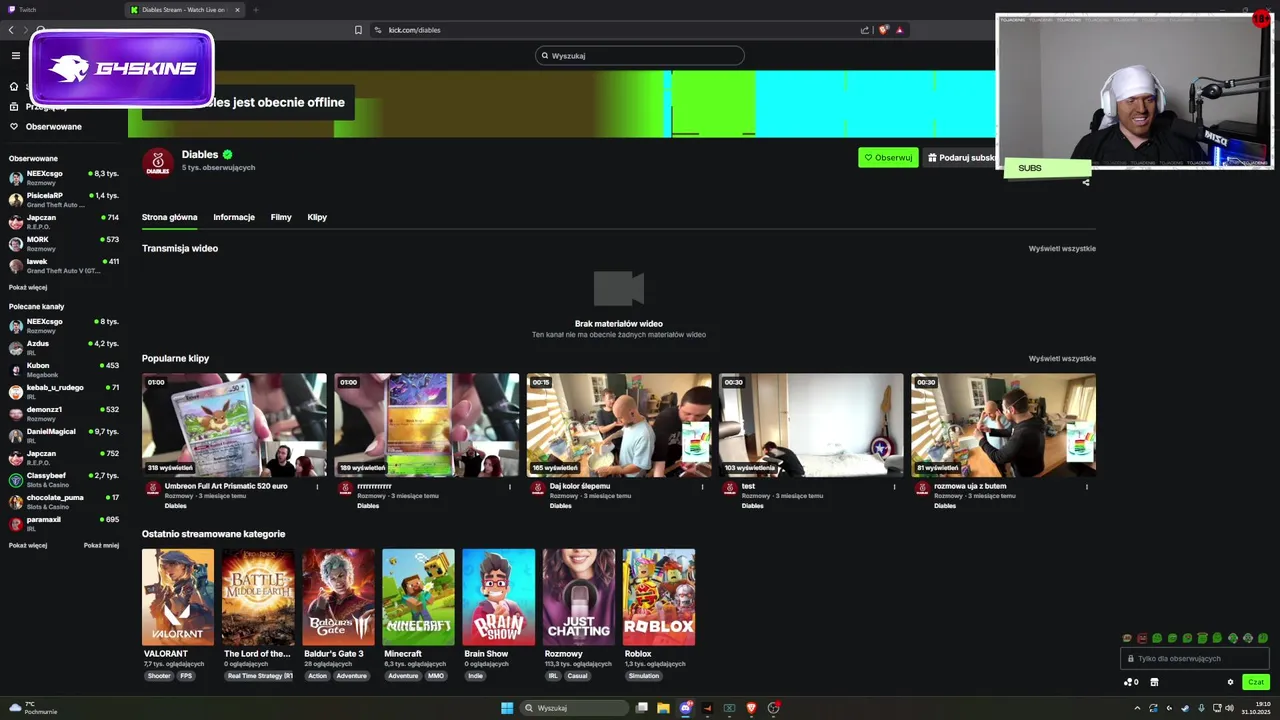Click the MMO tag under Minecraft
The width and height of the screenshot is (1280, 720).
click(436, 676)
